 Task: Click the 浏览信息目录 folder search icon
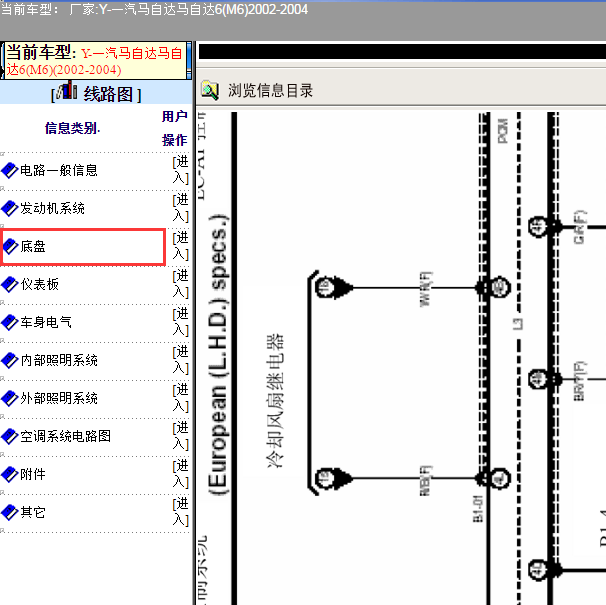pyautogui.click(x=210, y=90)
